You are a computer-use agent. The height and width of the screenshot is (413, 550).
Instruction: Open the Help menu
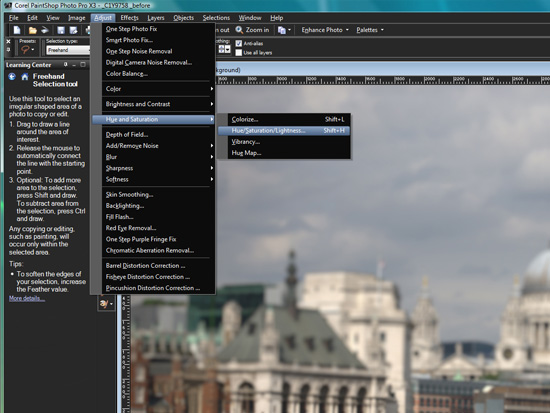[x=276, y=18]
